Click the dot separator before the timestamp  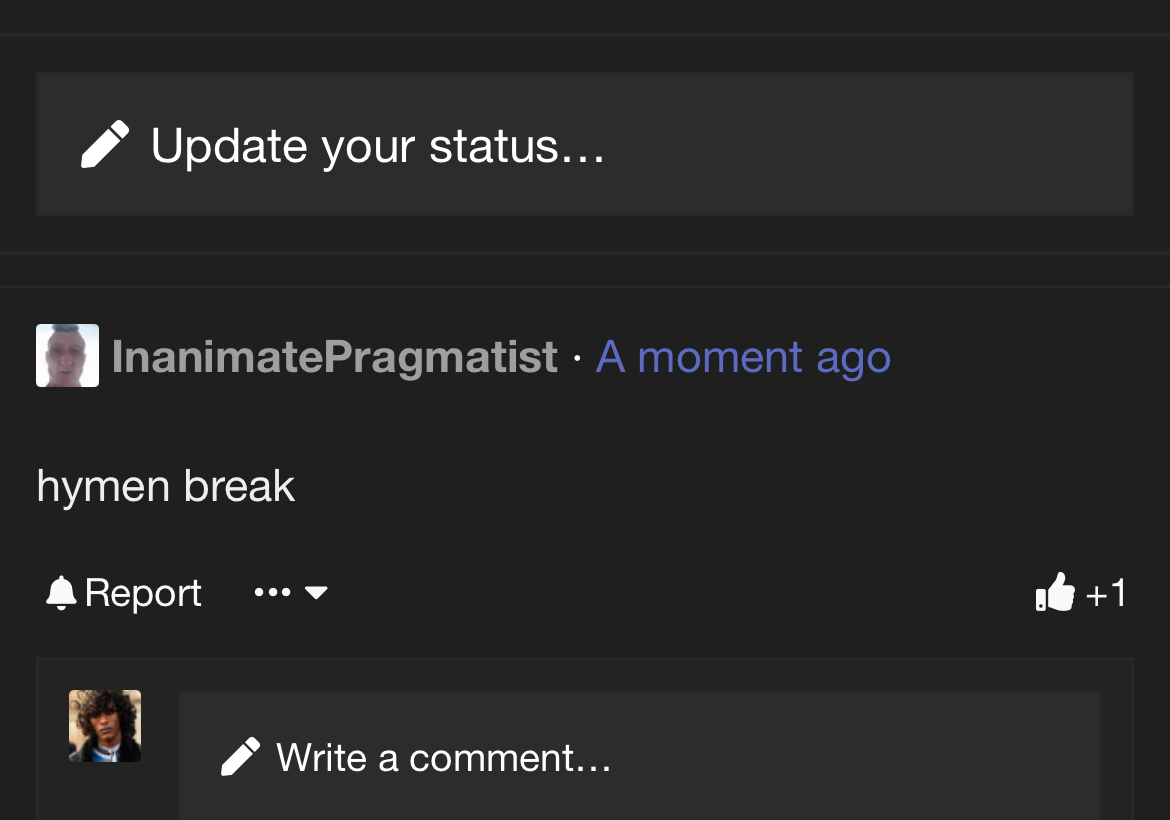[577, 358]
